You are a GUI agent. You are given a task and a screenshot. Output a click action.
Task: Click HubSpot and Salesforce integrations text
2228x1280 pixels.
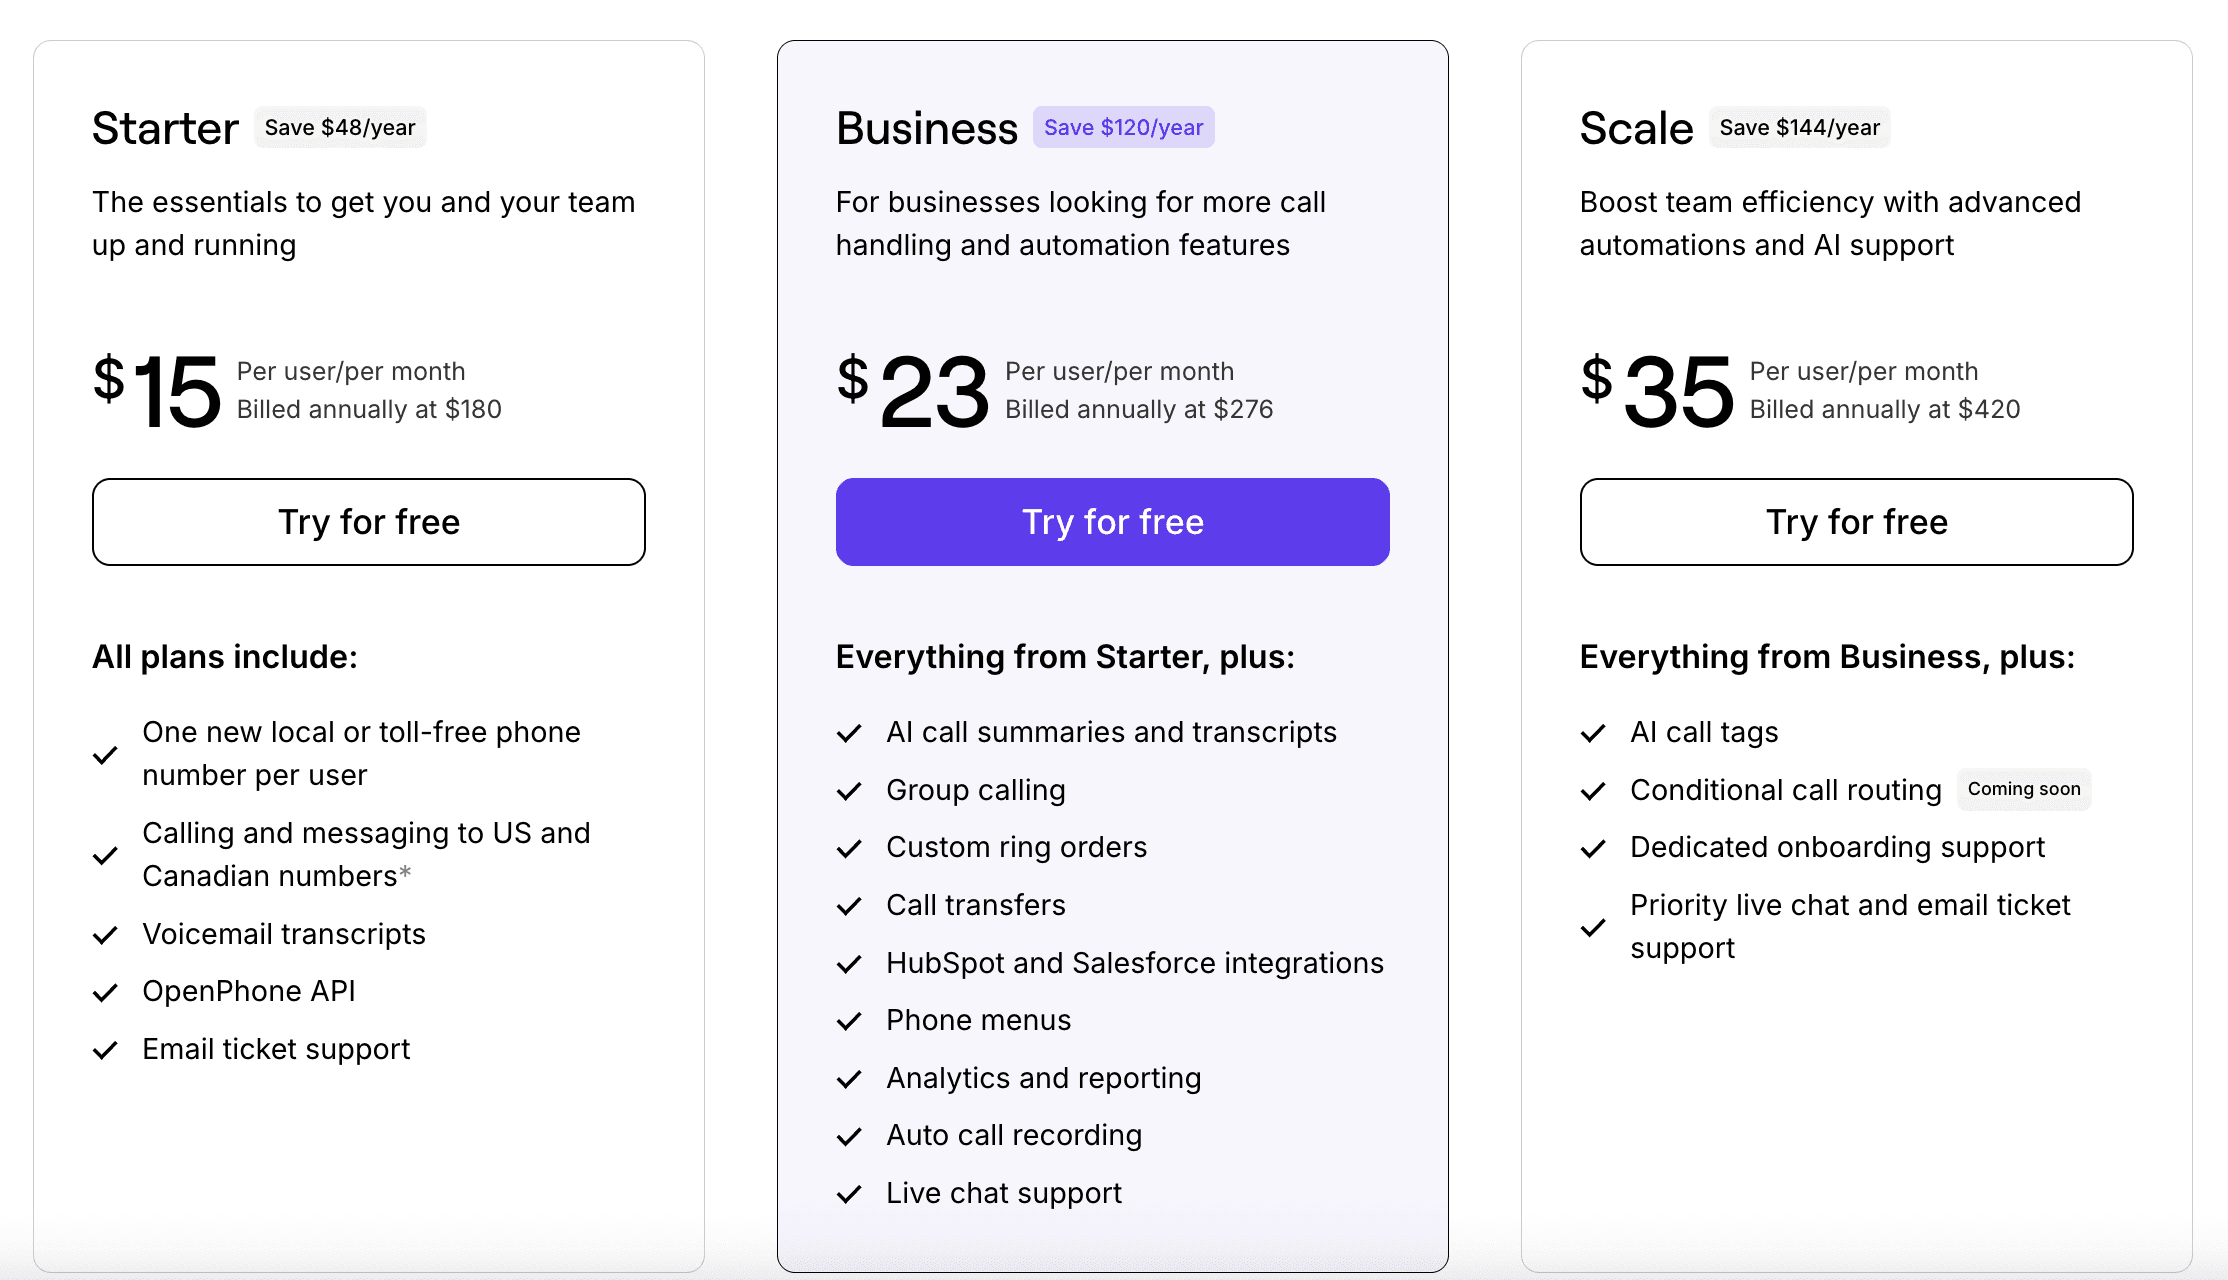[1134, 963]
